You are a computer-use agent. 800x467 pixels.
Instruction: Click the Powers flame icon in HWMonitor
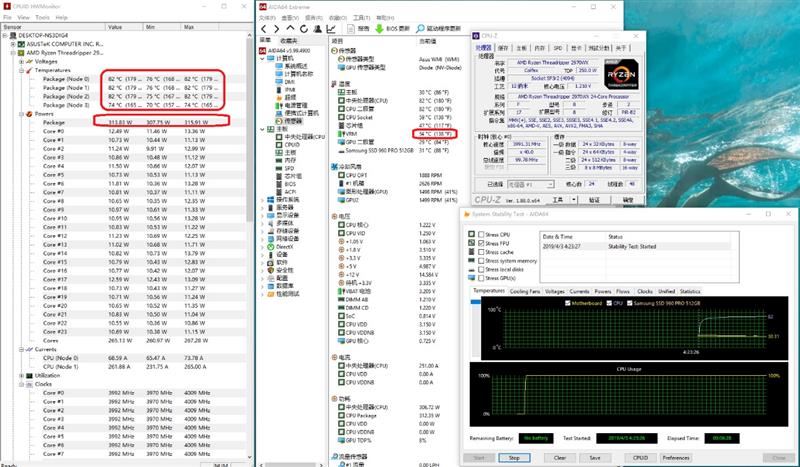point(29,114)
